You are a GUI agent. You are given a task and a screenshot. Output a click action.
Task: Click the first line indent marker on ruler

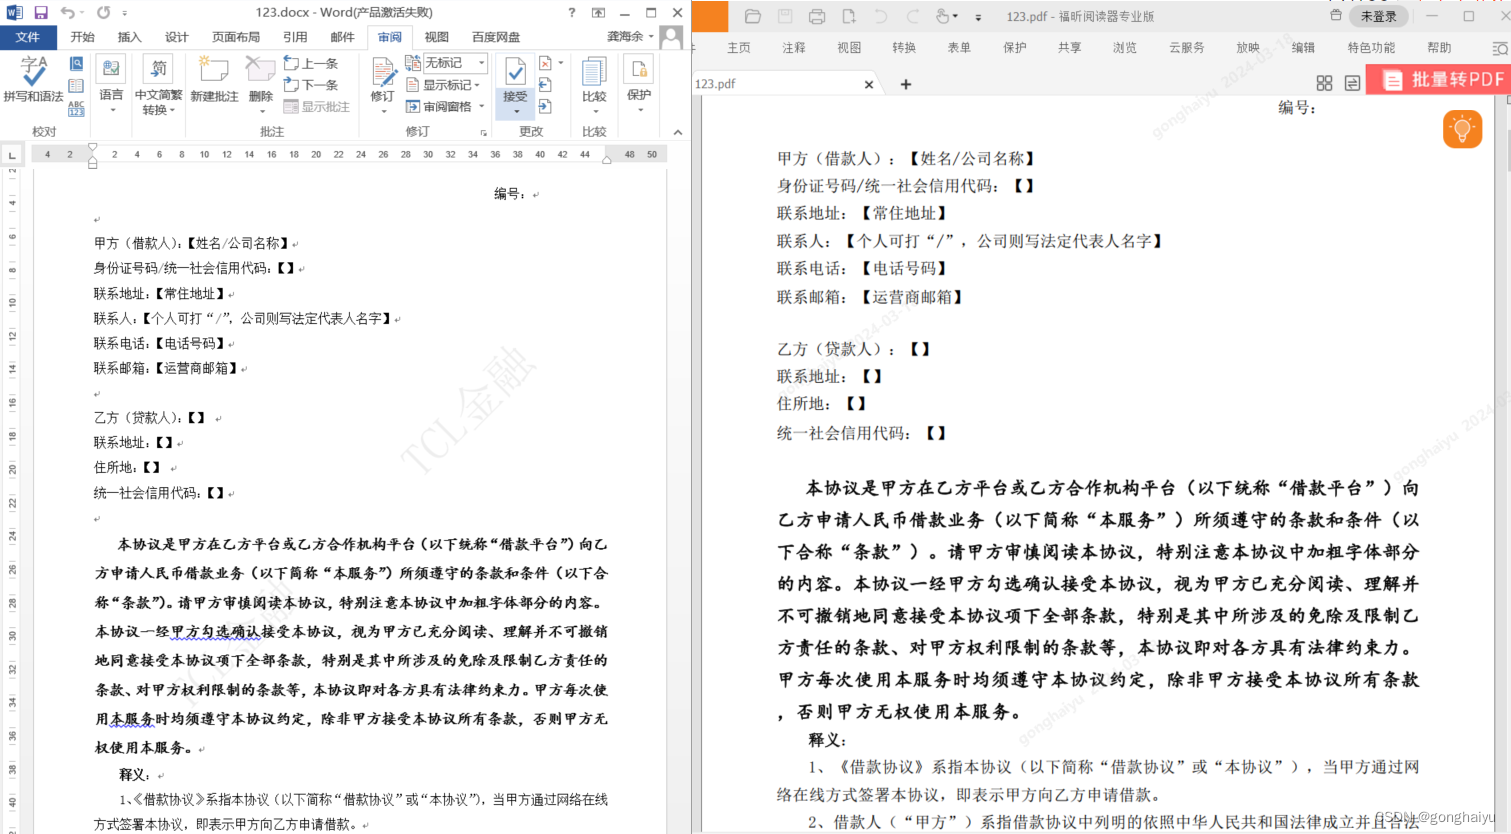92,148
